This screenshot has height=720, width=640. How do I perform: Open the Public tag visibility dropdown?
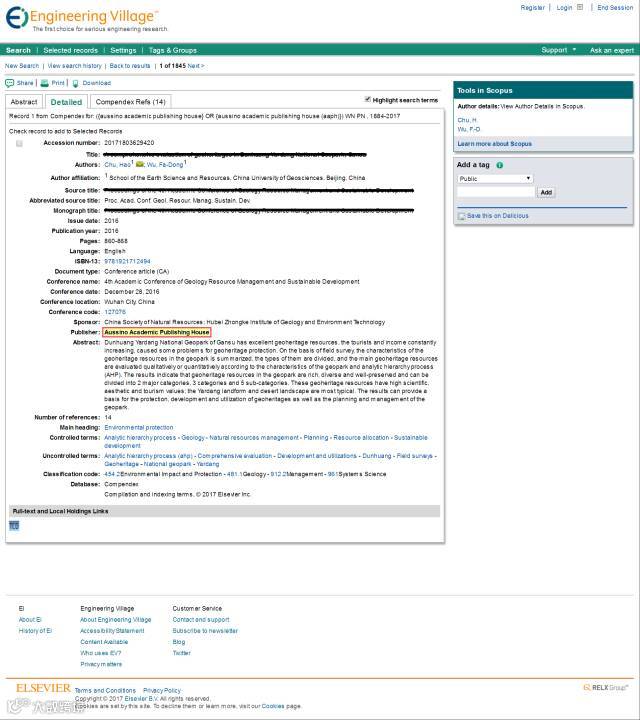pyautogui.click(x=495, y=178)
